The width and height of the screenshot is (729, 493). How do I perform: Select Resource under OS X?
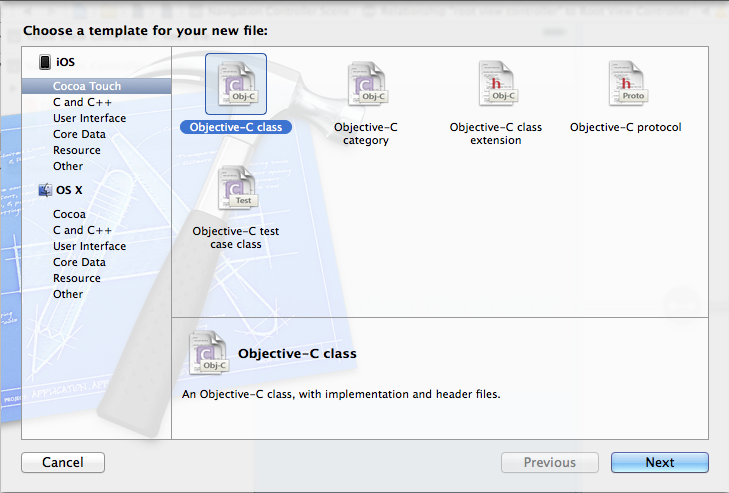[x=96, y=278]
